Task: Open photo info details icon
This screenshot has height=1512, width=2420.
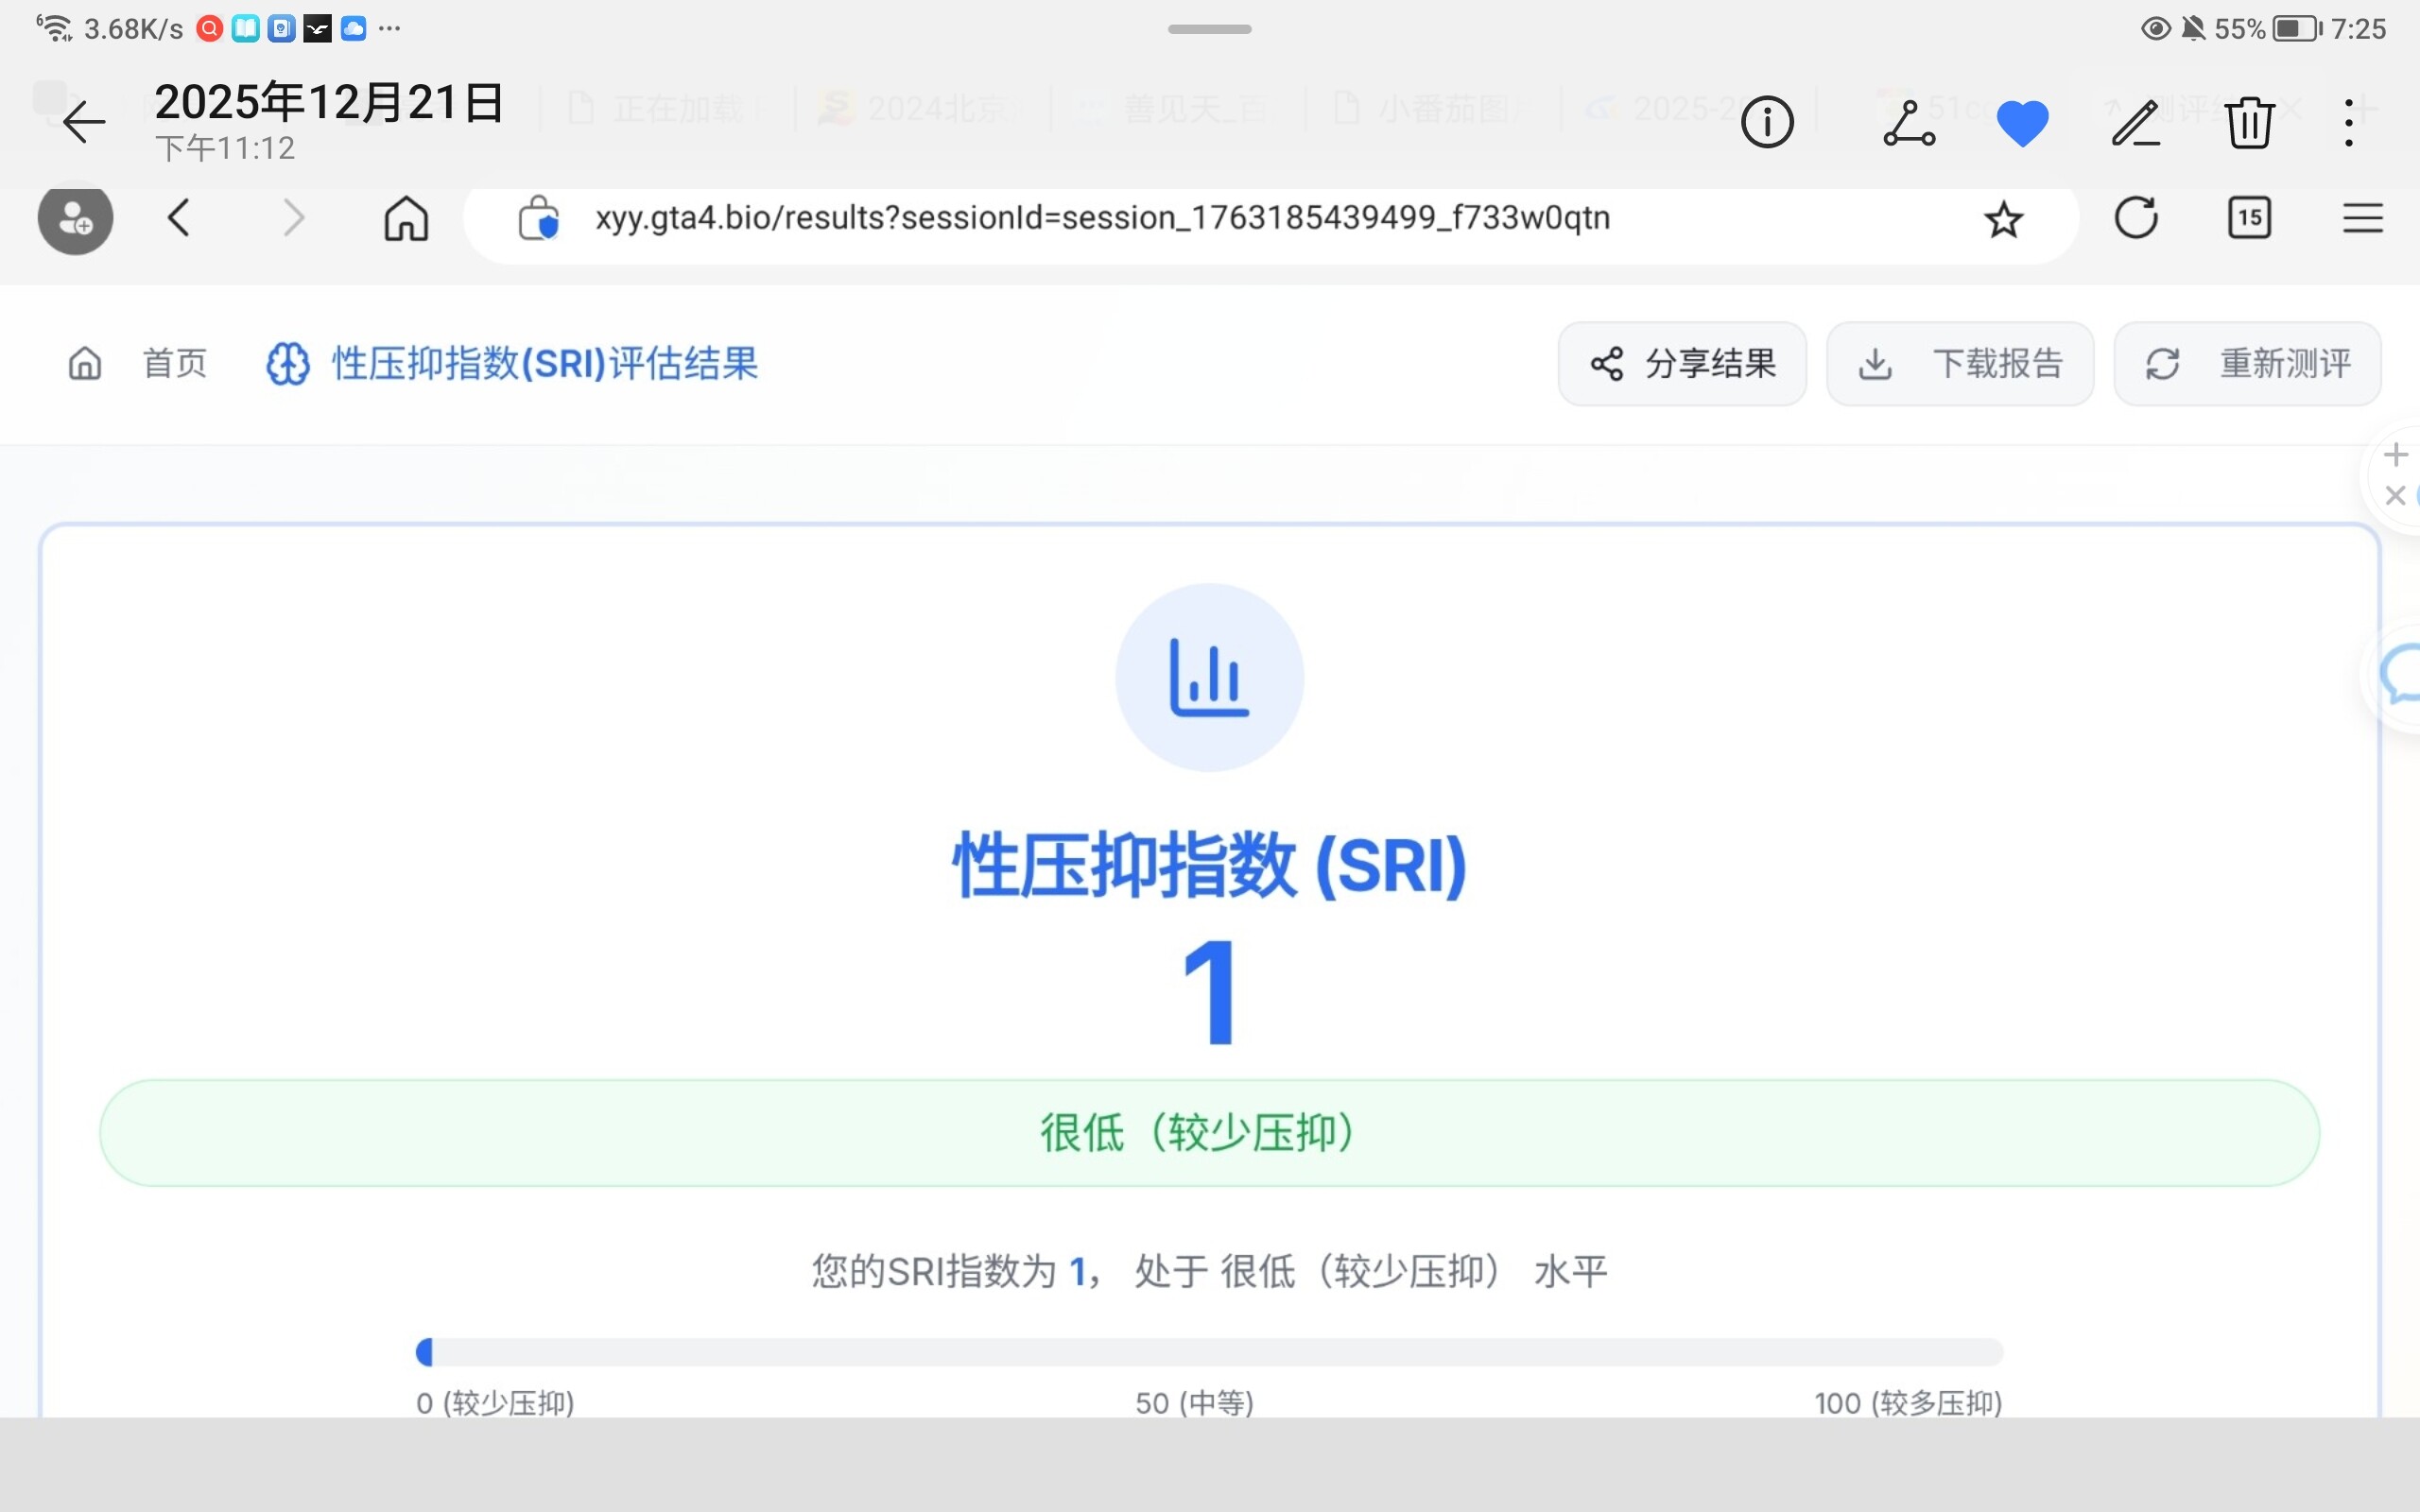Action: [x=1767, y=122]
